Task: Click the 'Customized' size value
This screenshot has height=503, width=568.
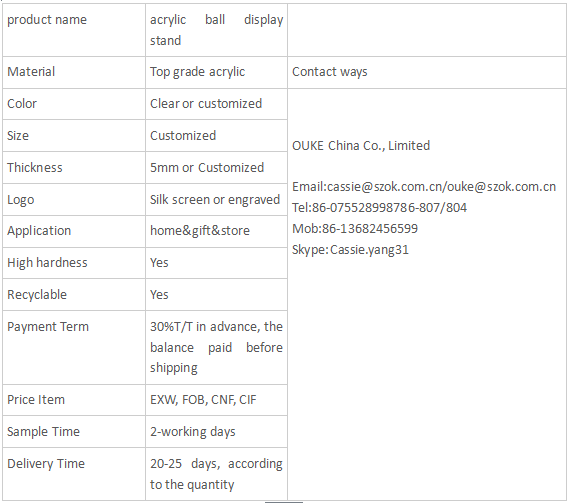Action: click(x=183, y=136)
